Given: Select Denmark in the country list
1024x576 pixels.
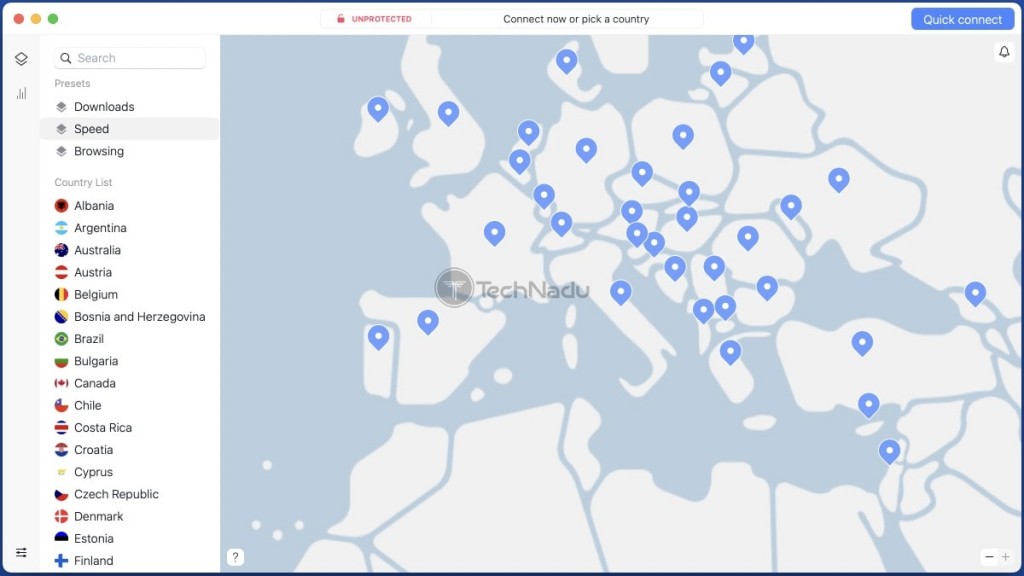Looking at the screenshot, I should [x=129, y=517].
